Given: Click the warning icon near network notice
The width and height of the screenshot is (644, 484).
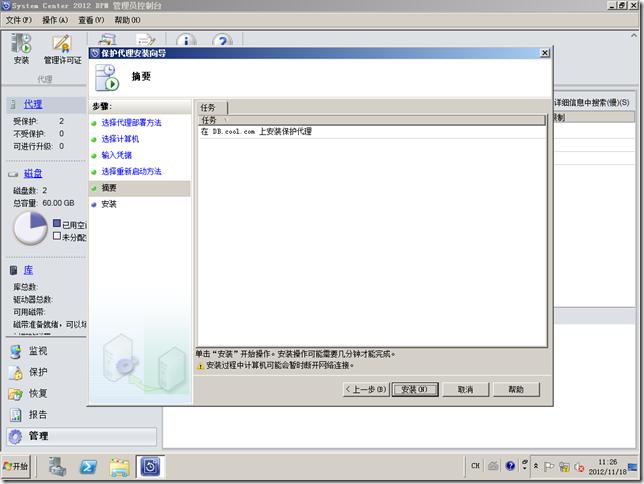Looking at the screenshot, I should click(x=200, y=366).
